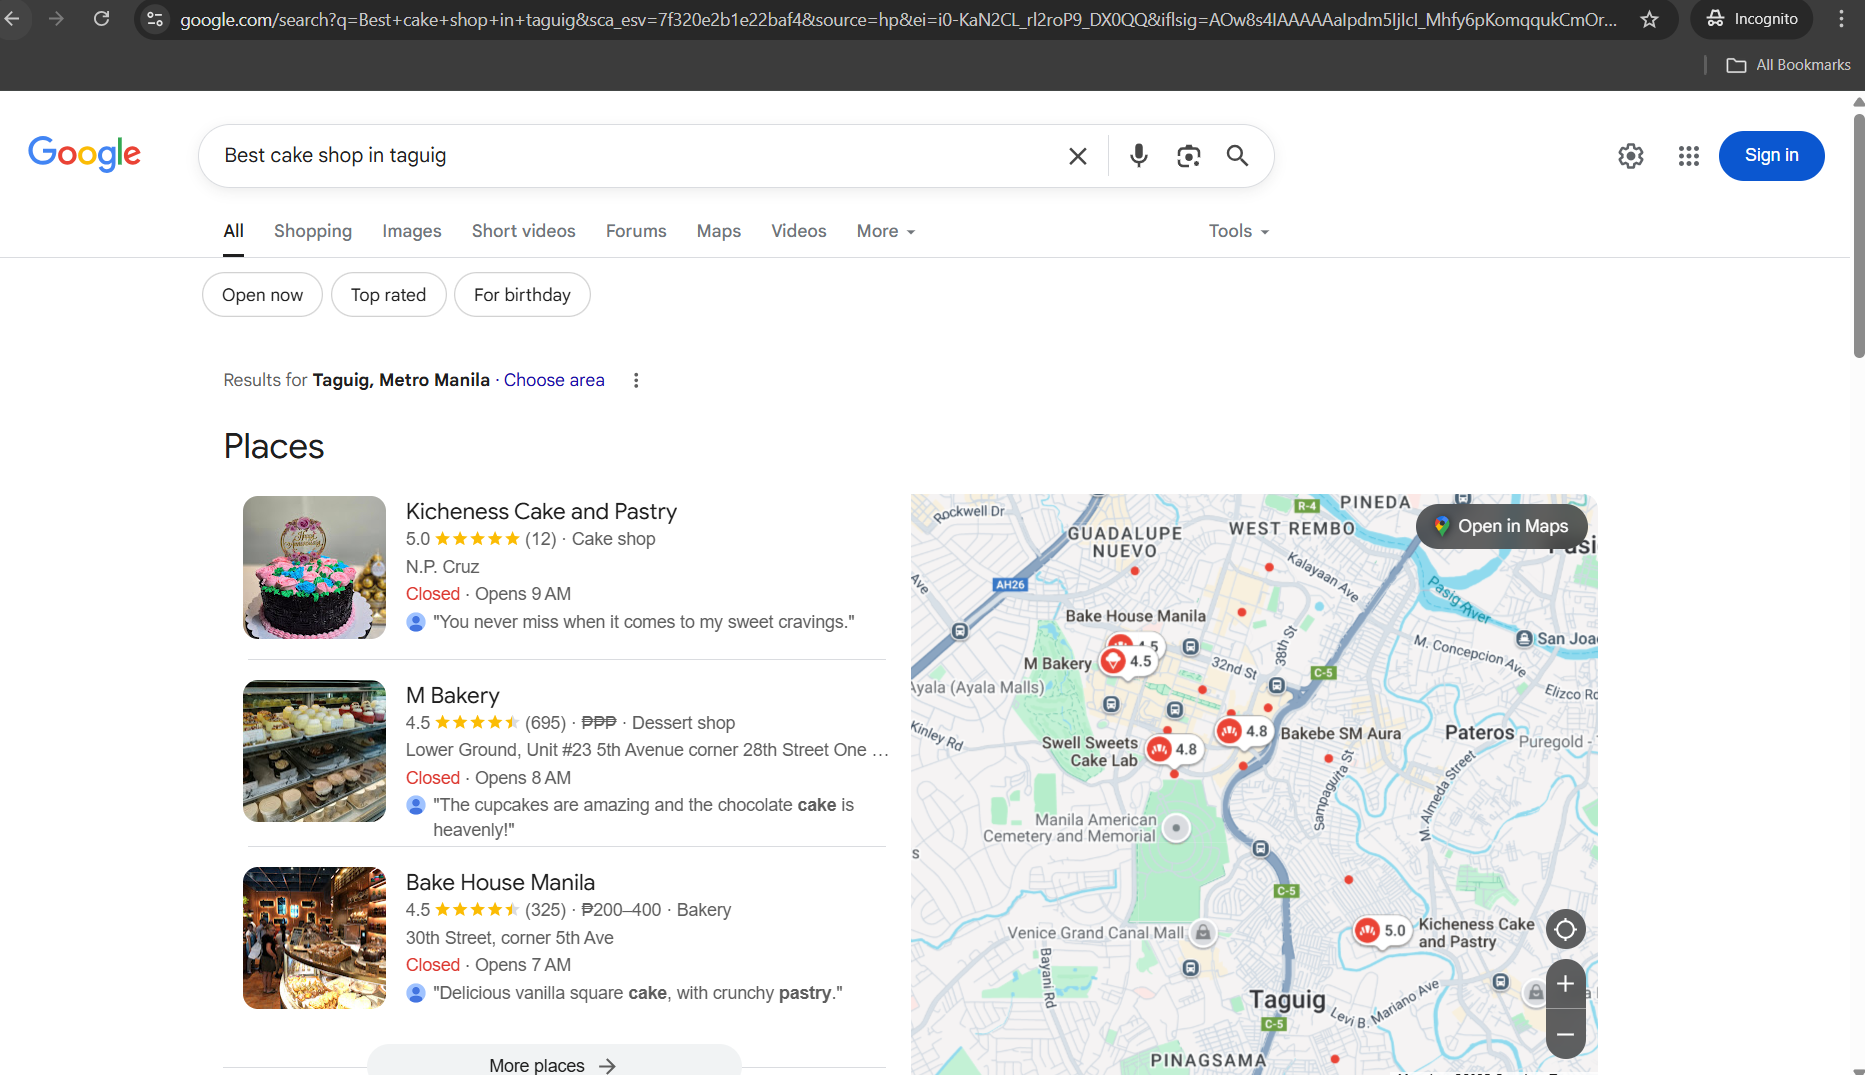This screenshot has height=1075, width=1865.
Task: Open search by image camera icon
Action: 1188,156
